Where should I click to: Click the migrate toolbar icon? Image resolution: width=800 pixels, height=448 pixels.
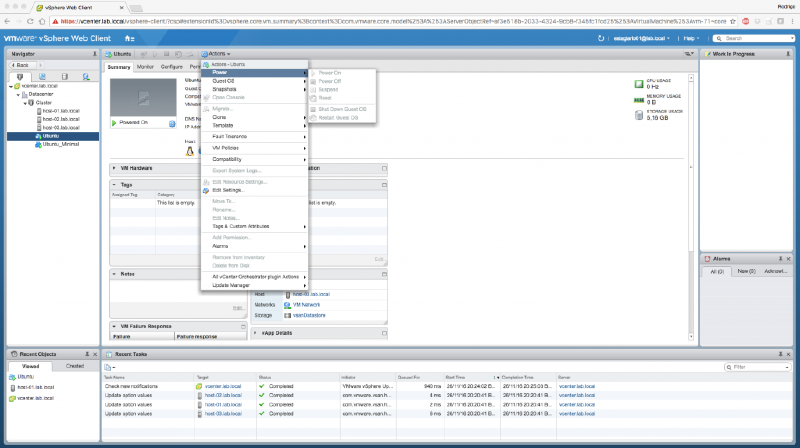coord(190,54)
